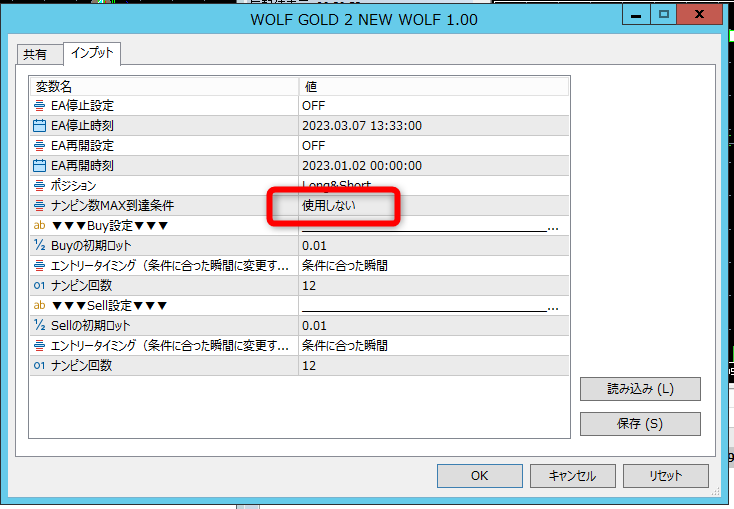Click the ½ icon beside Sellの初期ロット

coord(40,325)
